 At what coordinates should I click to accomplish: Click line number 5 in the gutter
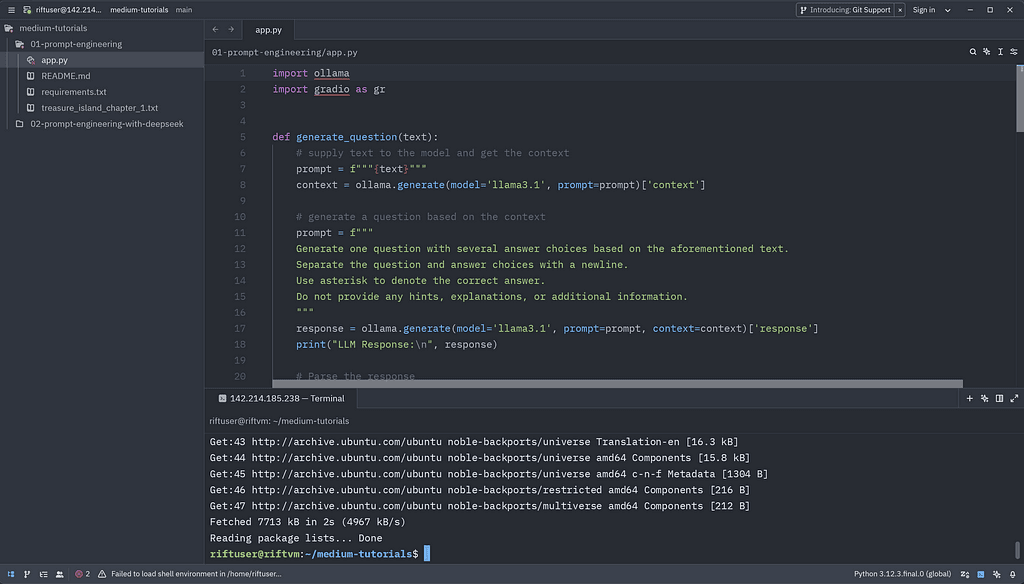(242, 137)
